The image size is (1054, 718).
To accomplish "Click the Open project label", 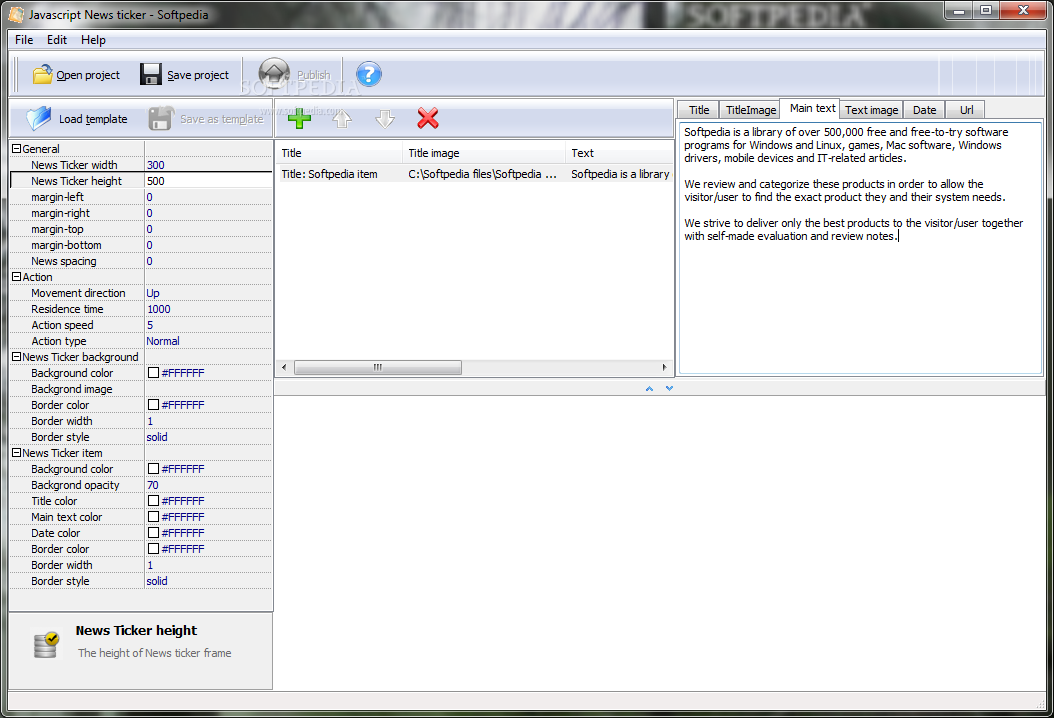I will click(88, 75).
